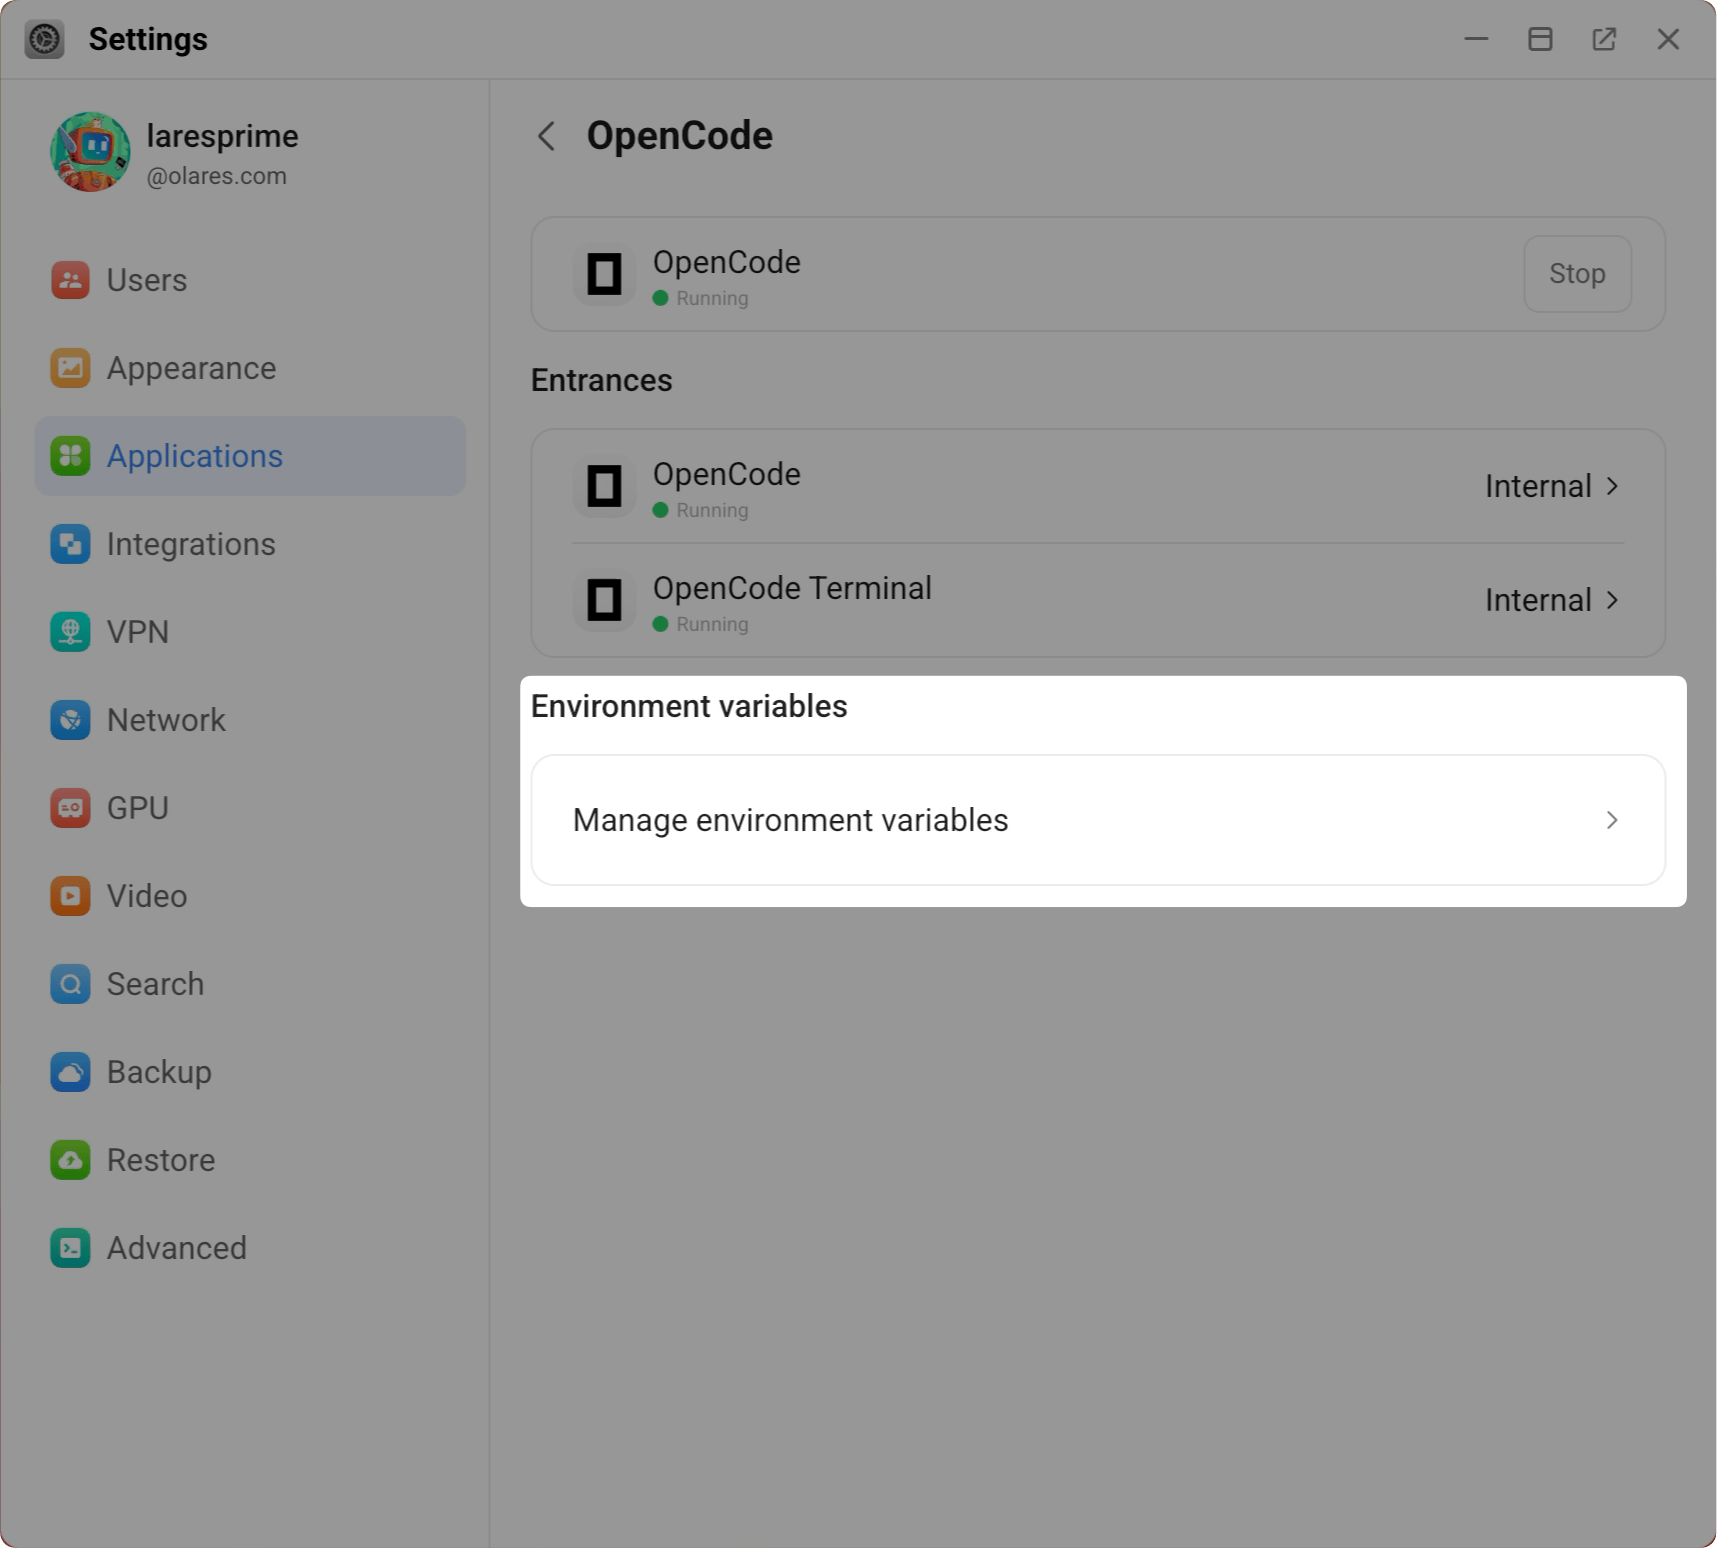Open the Backup cloud icon
The width and height of the screenshot is (1717, 1548).
tap(70, 1071)
